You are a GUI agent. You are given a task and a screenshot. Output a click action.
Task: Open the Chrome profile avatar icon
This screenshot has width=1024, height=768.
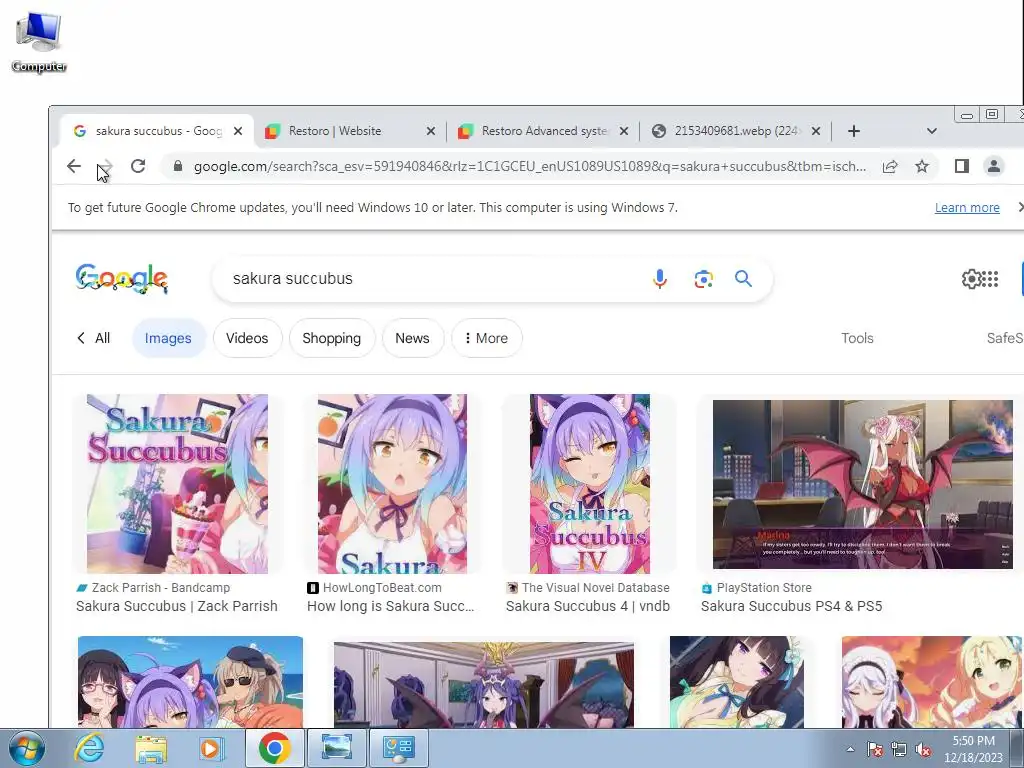(993, 166)
